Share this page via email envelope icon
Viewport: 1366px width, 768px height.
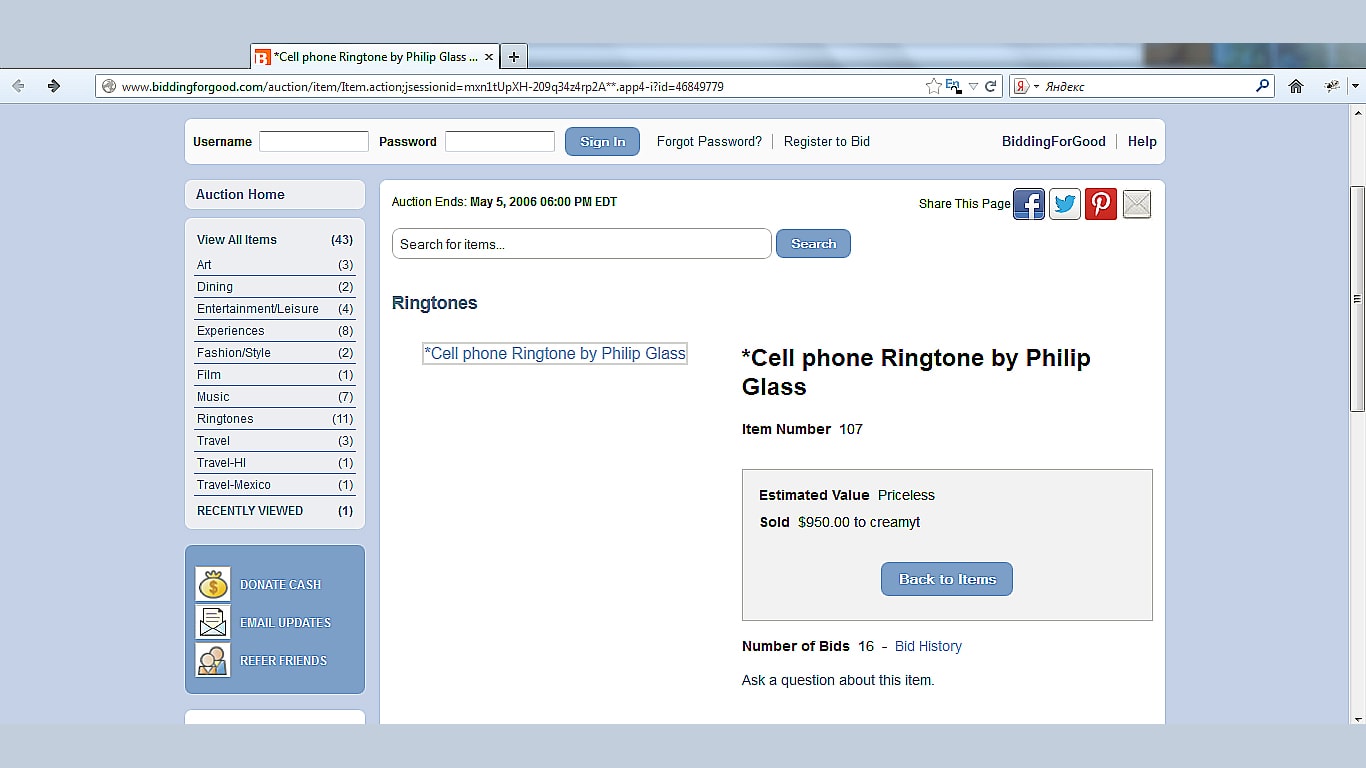1137,204
